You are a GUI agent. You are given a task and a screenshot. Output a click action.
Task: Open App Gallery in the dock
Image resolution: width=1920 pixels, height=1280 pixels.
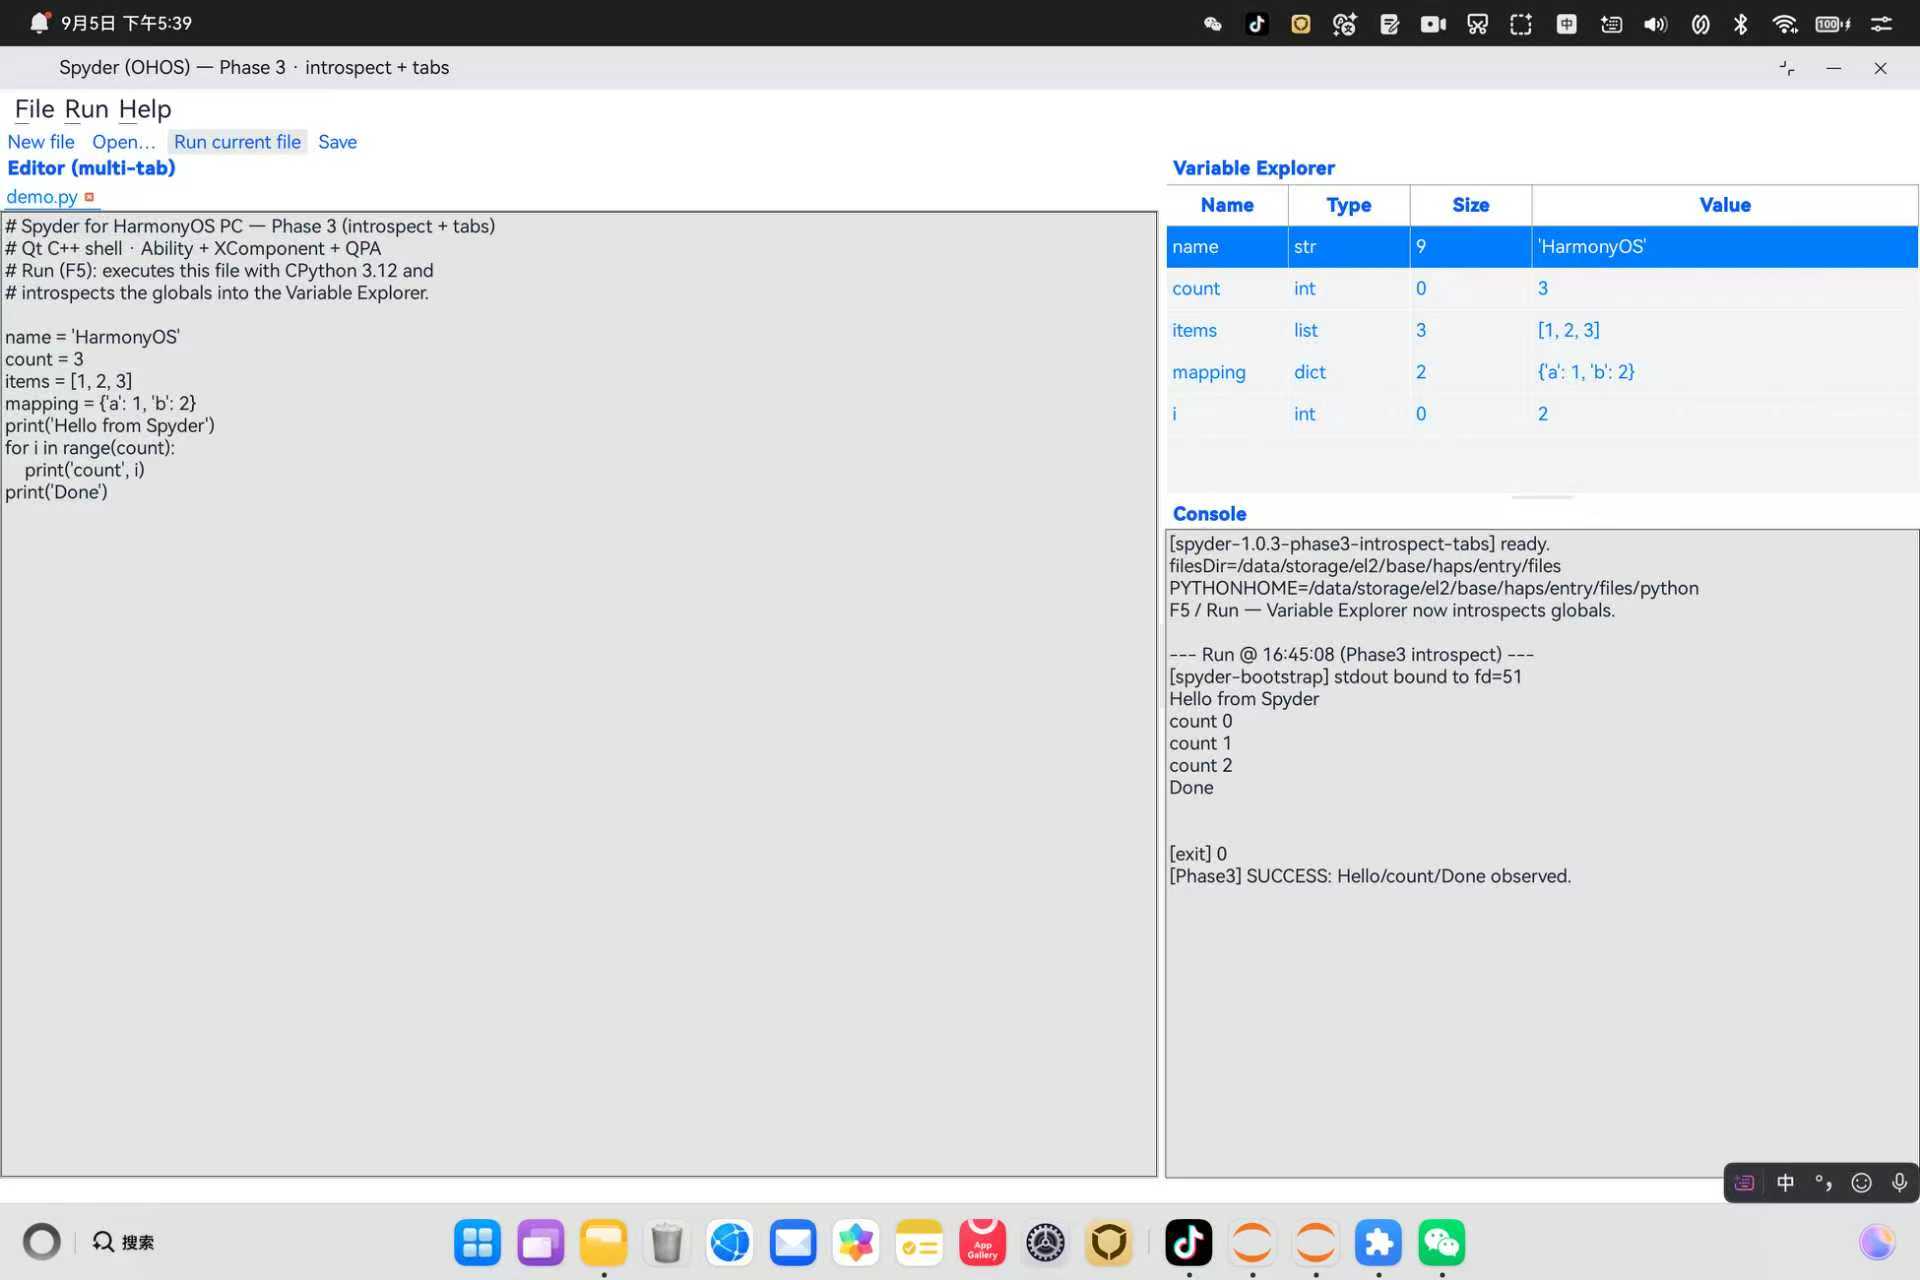982,1243
